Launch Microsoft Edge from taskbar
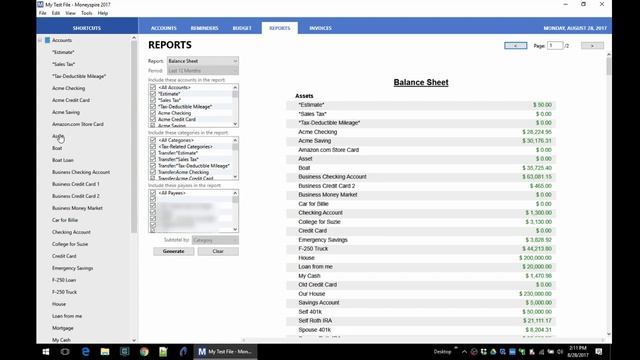 tap(85, 351)
